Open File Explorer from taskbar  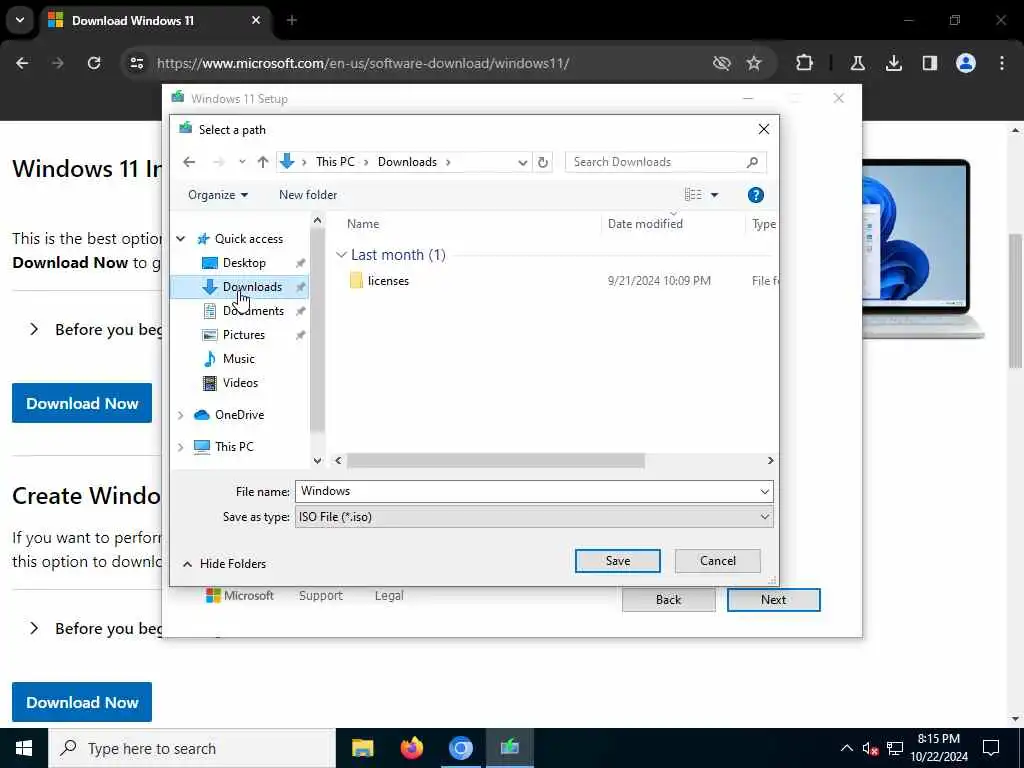(x=362, y=748)
